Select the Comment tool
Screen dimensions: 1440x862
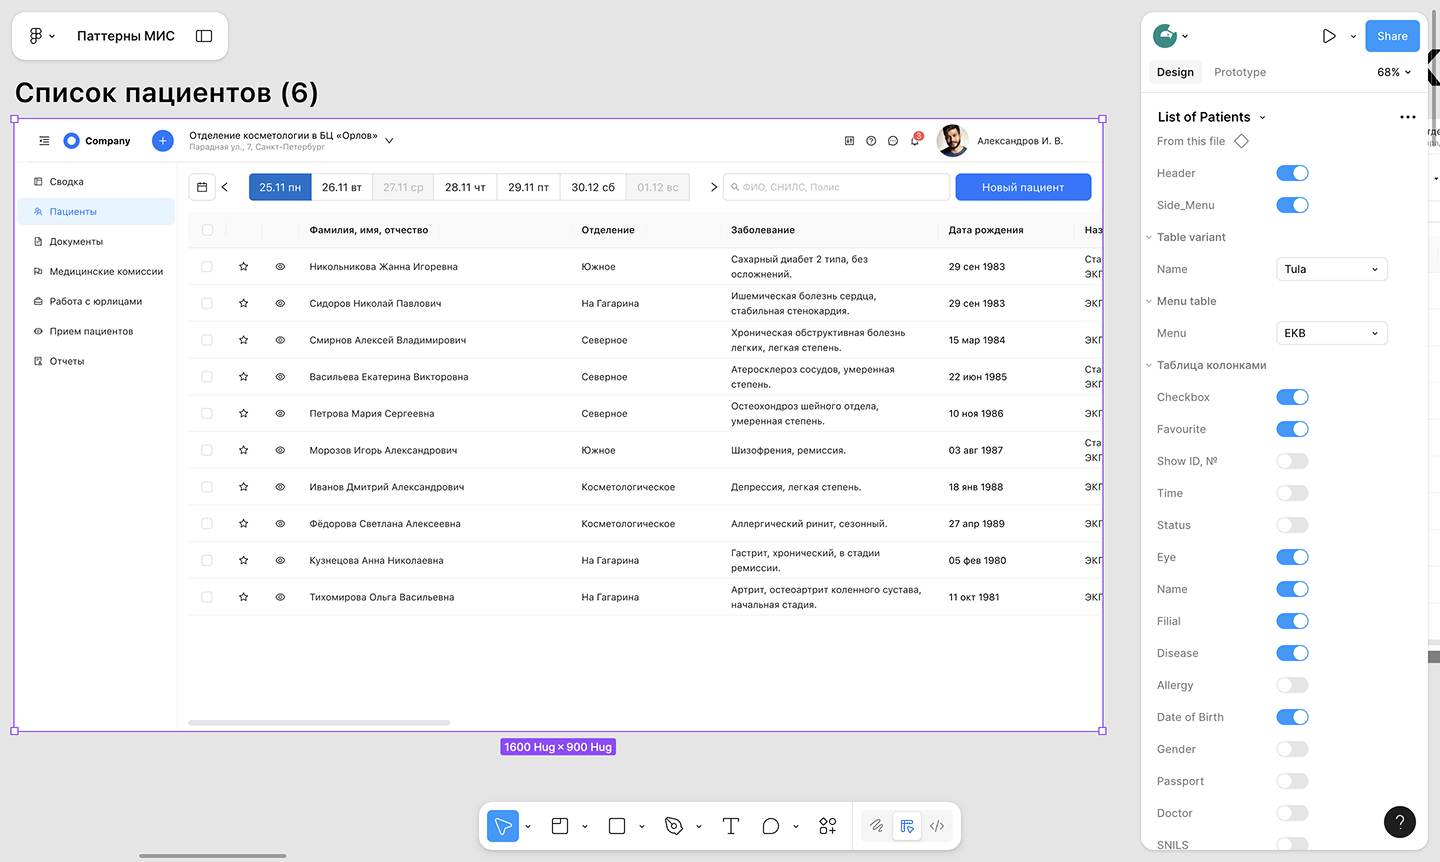[770, 826]
